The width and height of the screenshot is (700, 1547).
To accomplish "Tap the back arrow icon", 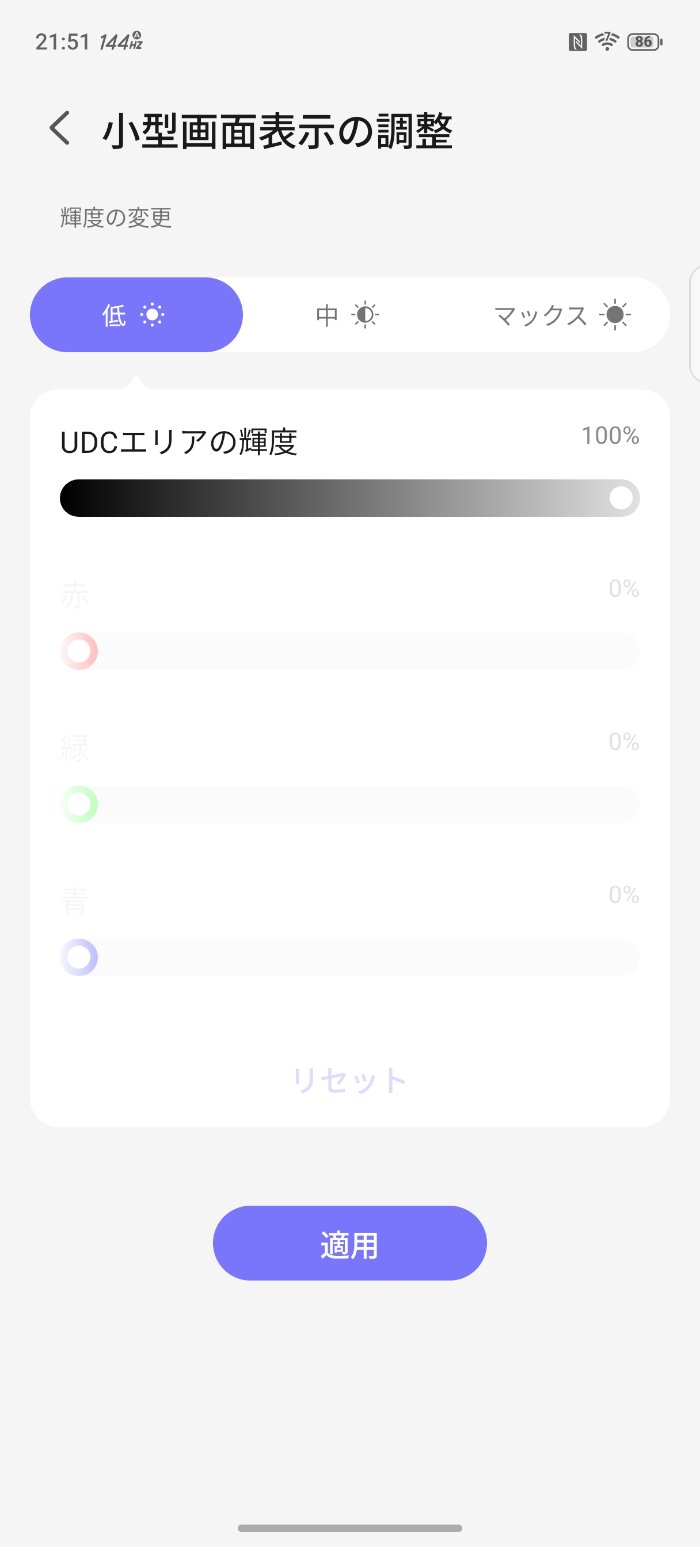I will click(x=61, y=129).
